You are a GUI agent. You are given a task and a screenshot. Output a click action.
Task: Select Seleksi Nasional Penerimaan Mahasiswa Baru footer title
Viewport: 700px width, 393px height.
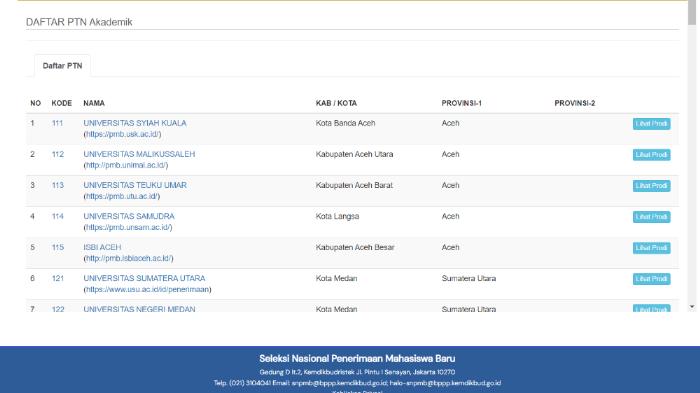click(357, 359)
